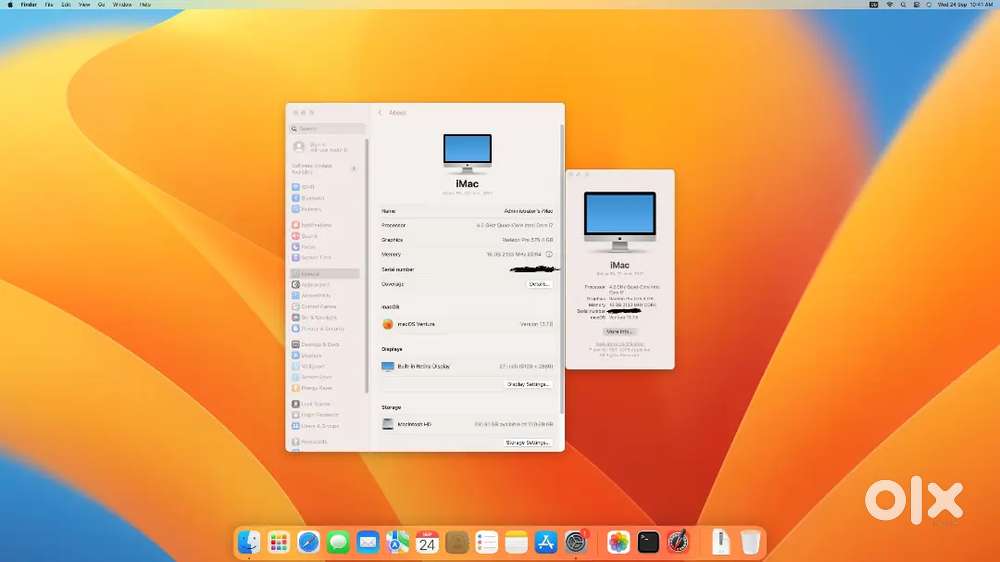Viewport: 1000px width, 562px height.
Task: Open the document stack in the Dock
Action: (721, 542)
